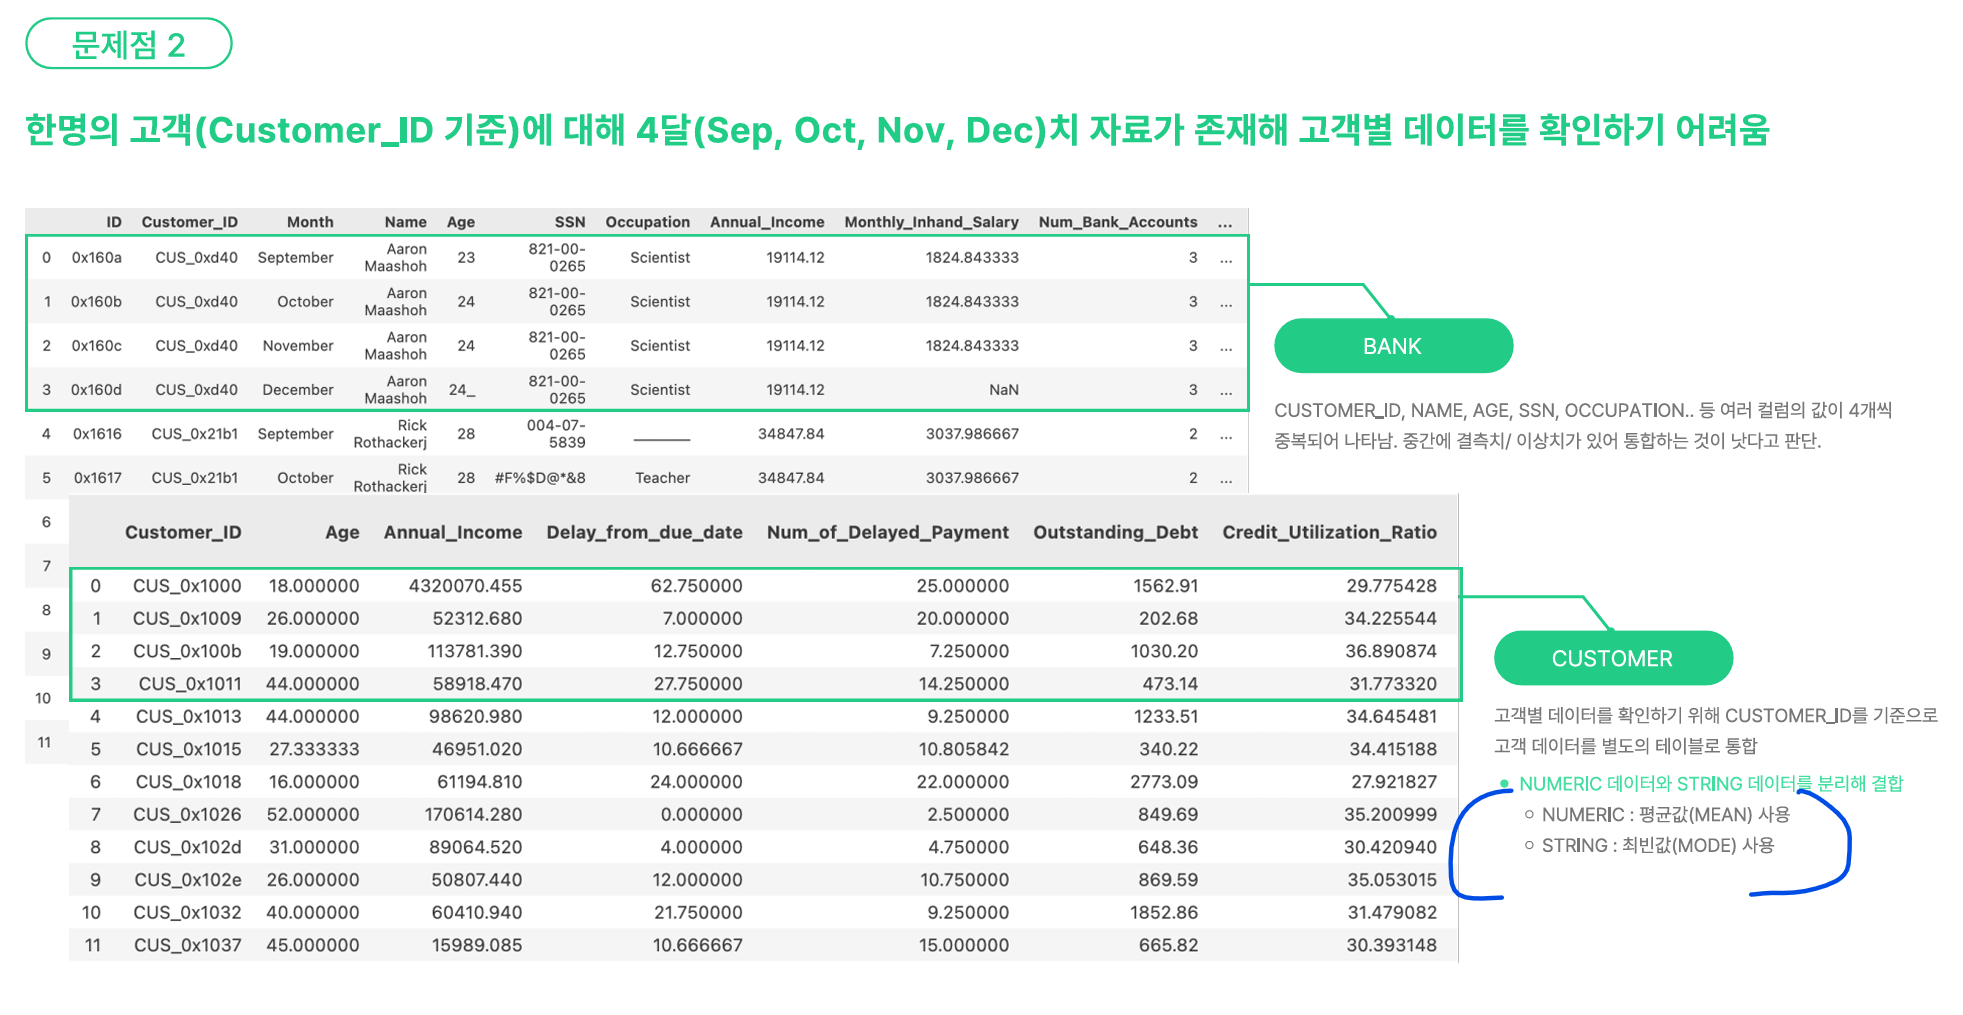This screenshot has width=1963, height=1015.
Task: Click credit ratio value 30.393148
Action: (1391, 945)
